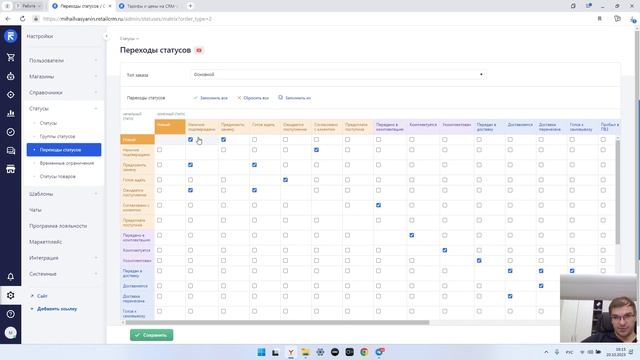
Task: Open the orders cart icon in sidebar
Action: [x=11, y=57]
